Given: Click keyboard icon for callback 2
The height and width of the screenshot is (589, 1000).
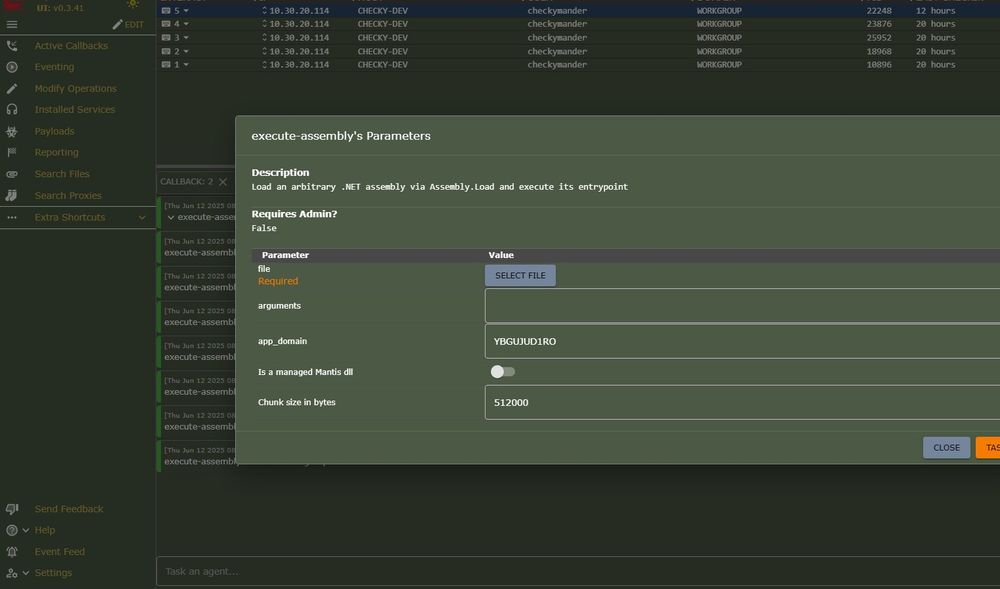Looking at the screenshot, I should point(166,51).
